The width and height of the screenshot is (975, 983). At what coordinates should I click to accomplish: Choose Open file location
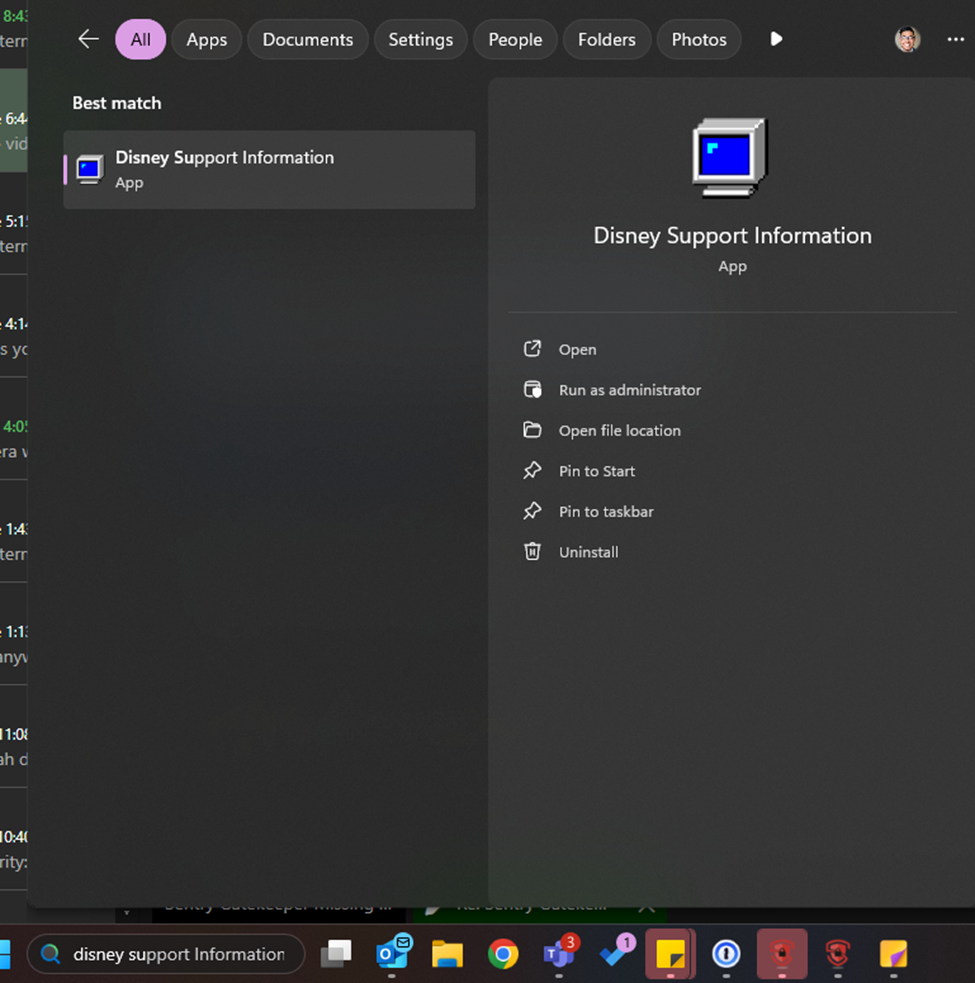(619, 431)
